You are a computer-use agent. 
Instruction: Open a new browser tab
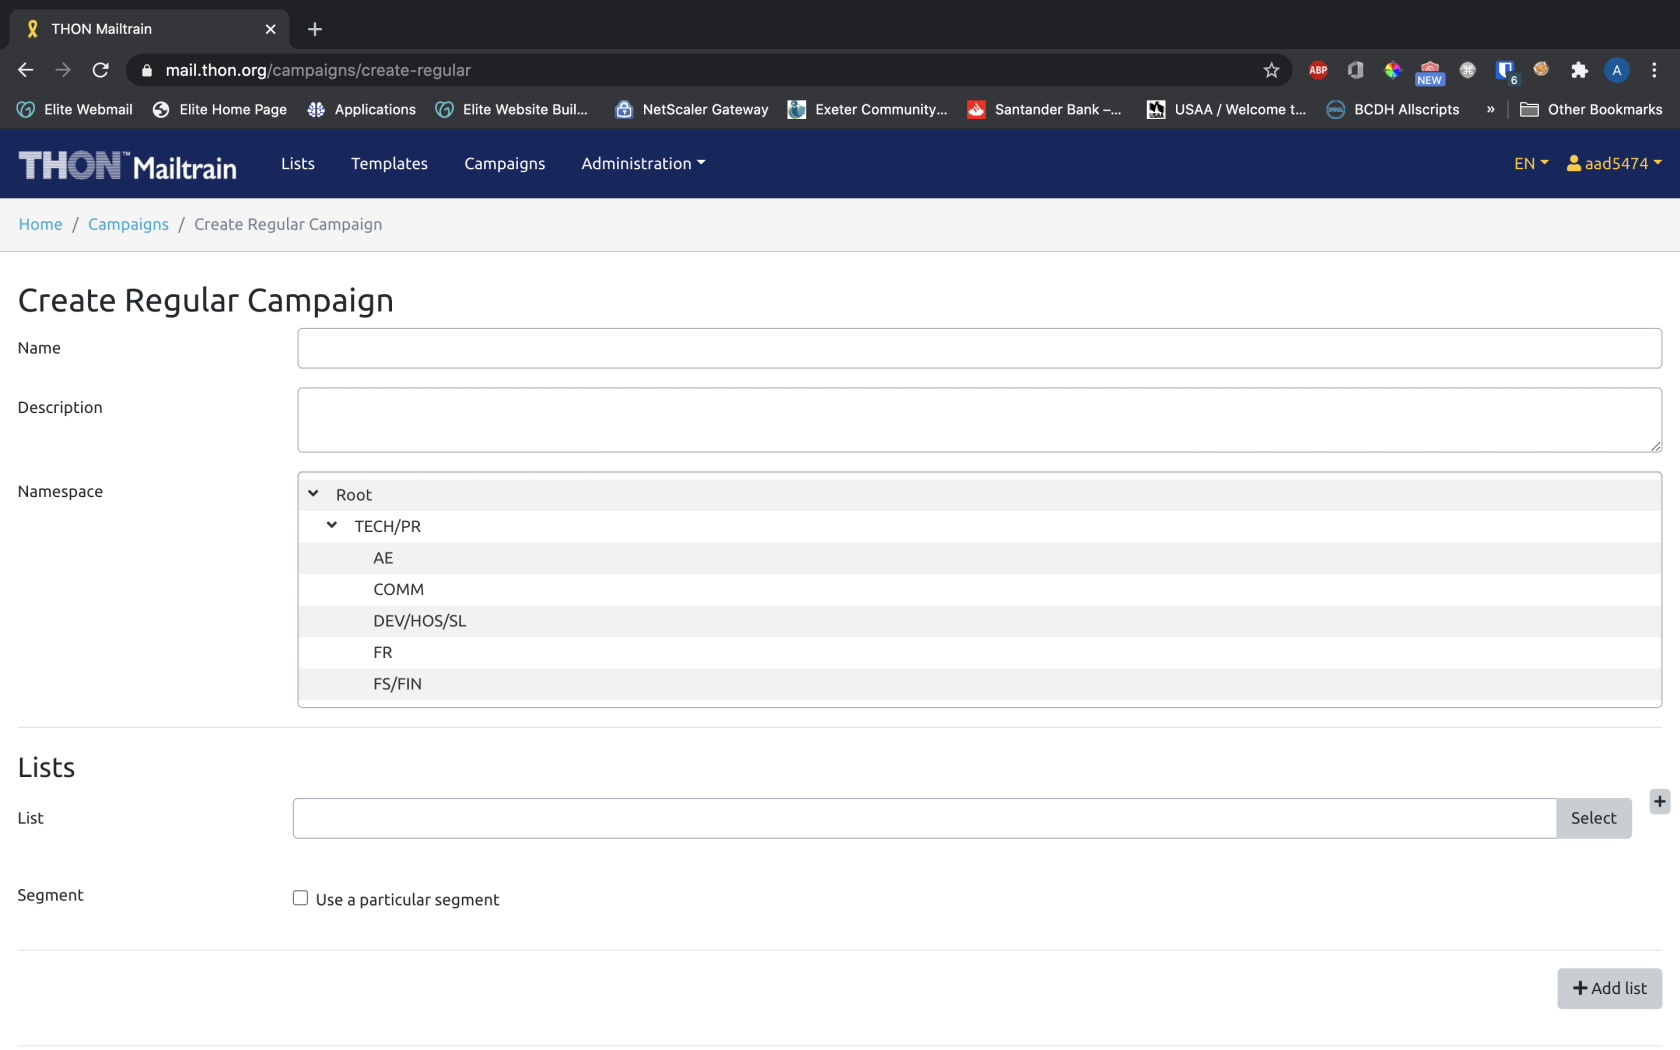point(315,29)
